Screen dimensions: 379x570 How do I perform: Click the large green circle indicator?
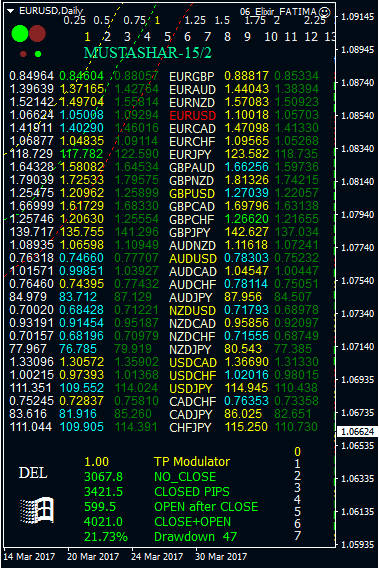click(20, 33)
